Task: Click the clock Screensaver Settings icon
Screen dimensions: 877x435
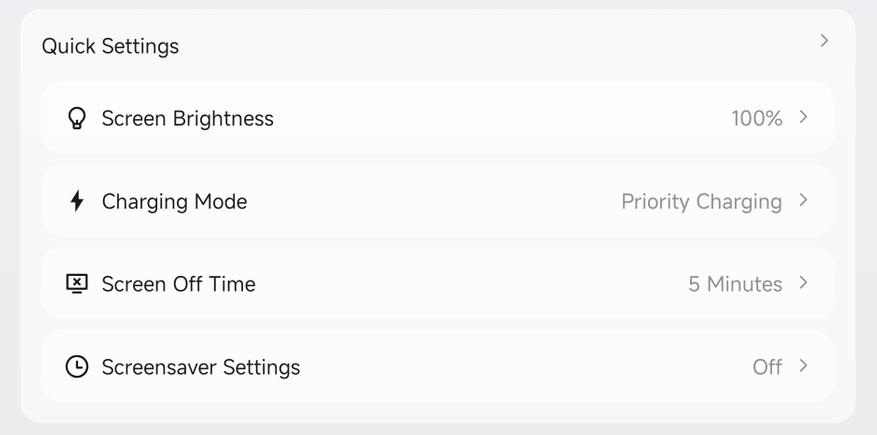Action: 77,367
